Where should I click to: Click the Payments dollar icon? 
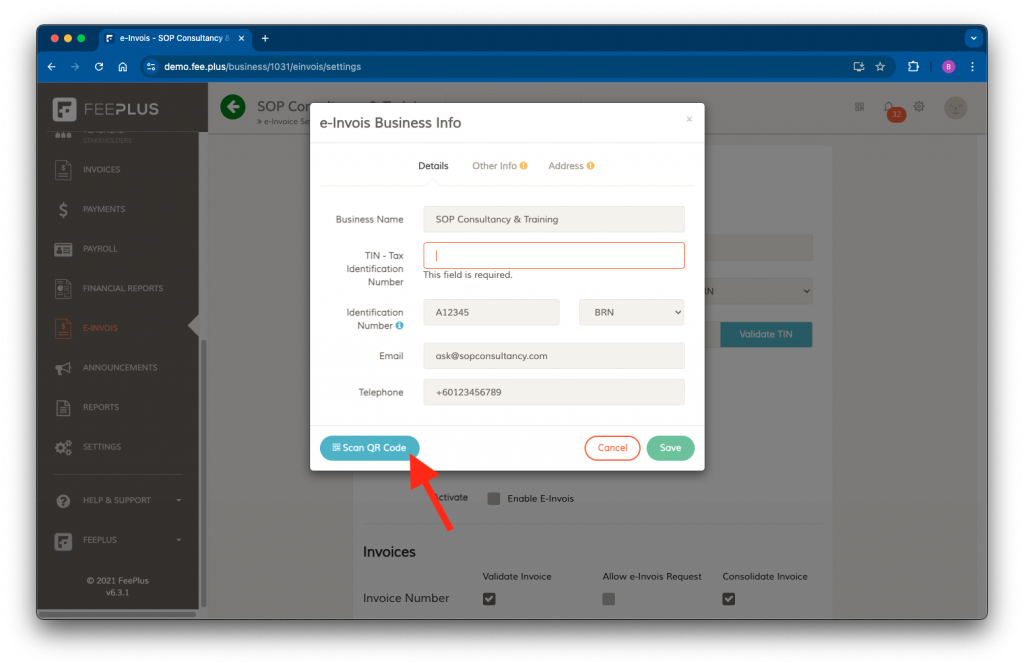click(x=64, y=209)
